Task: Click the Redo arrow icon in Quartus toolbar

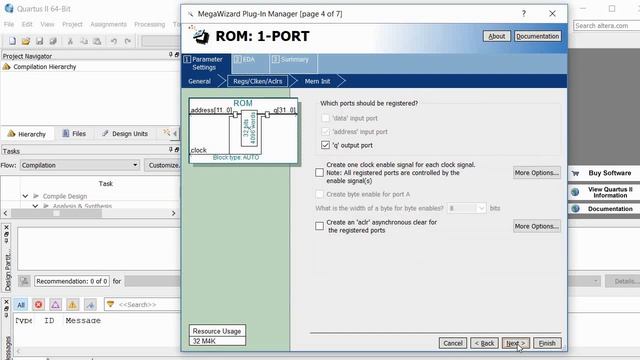Action: pyautogui.click(x=128, y=41)
